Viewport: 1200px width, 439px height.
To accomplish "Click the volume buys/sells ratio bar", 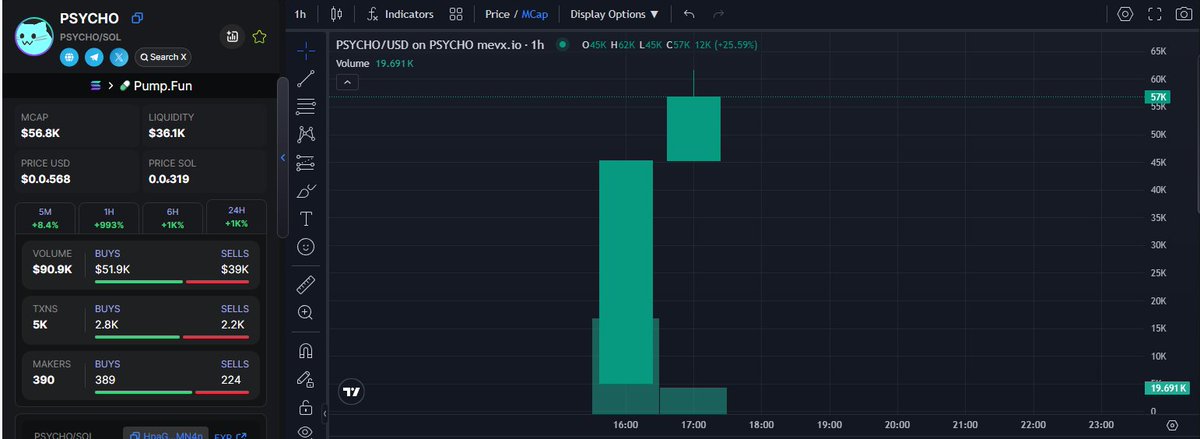I will pos(172,282).
